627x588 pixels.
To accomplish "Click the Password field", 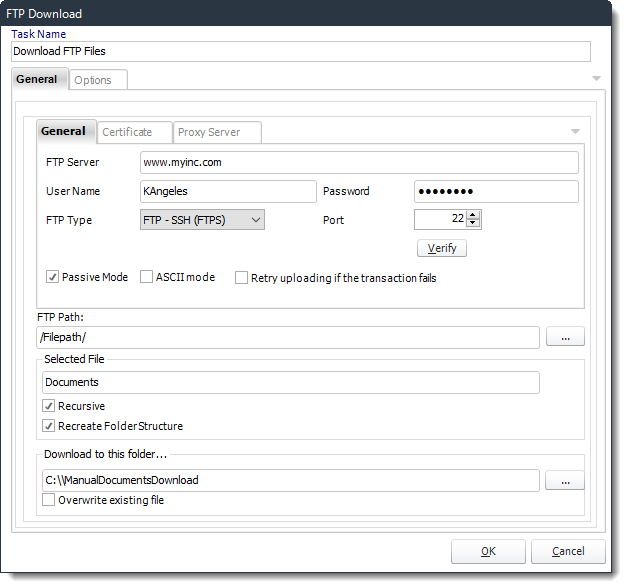I will (x=496, y=191).
